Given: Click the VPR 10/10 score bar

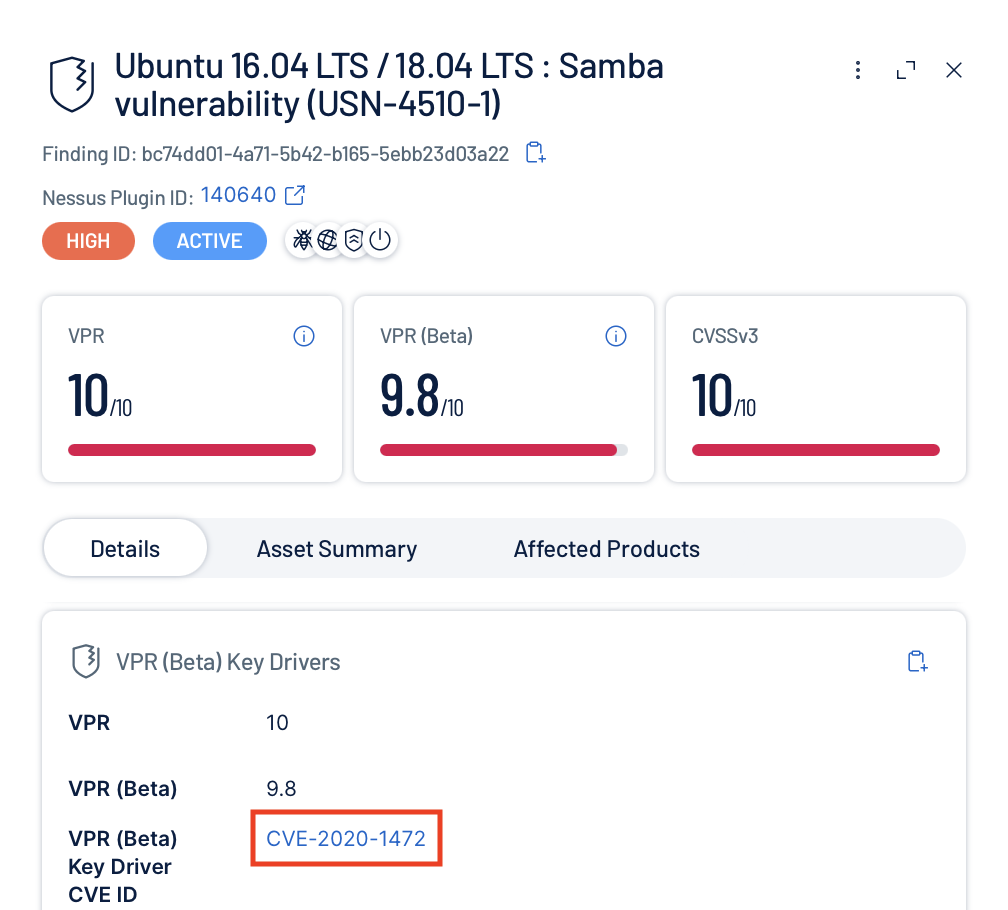Looking at the screenshot, I should click(x=192, y=450).
